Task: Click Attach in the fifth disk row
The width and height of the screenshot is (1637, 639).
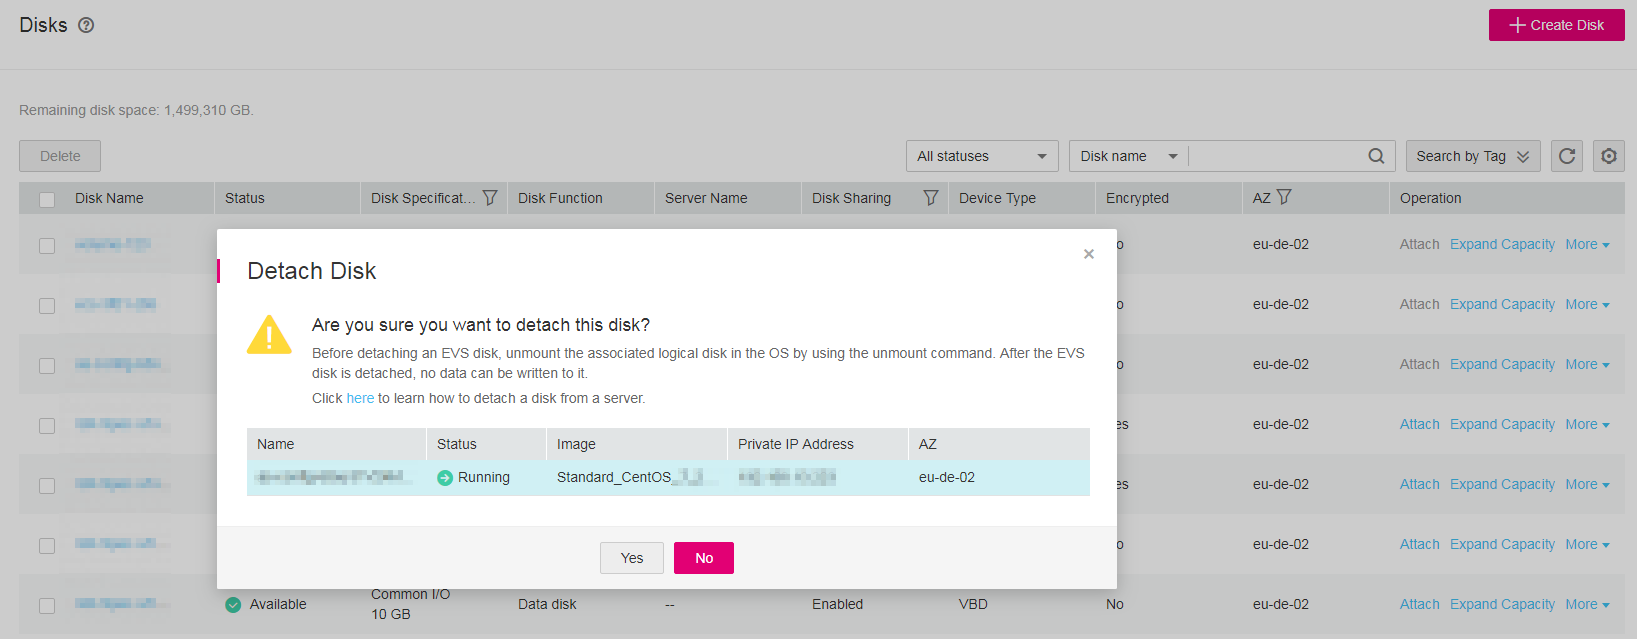Action: 1419,484
